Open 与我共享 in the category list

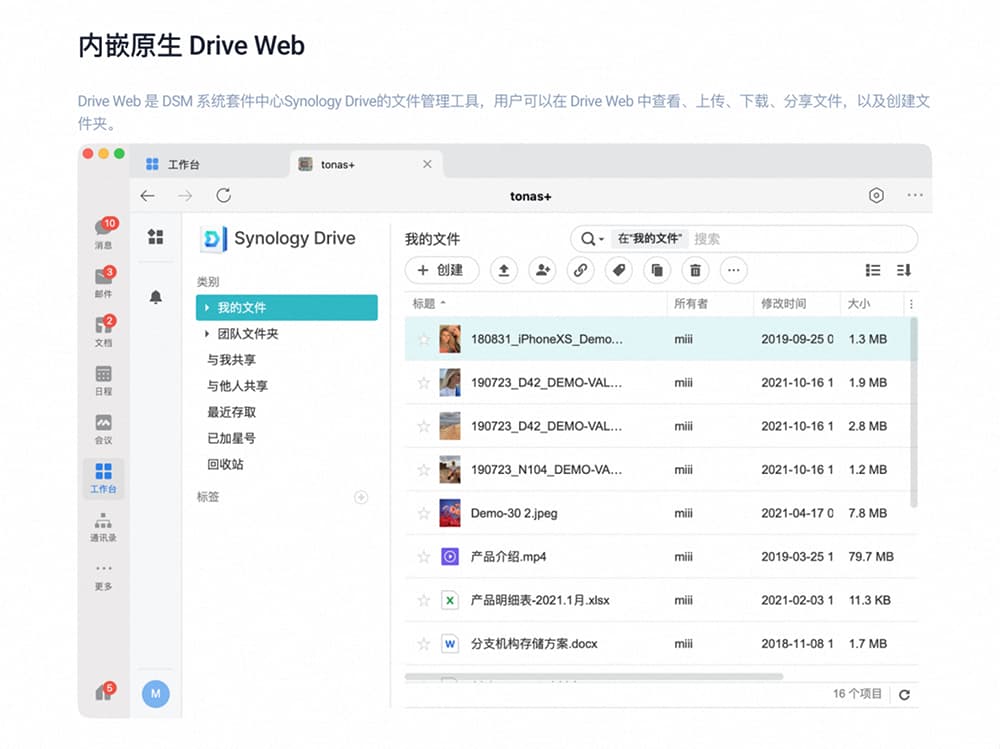pyautogui.click(x=232, y=360)
